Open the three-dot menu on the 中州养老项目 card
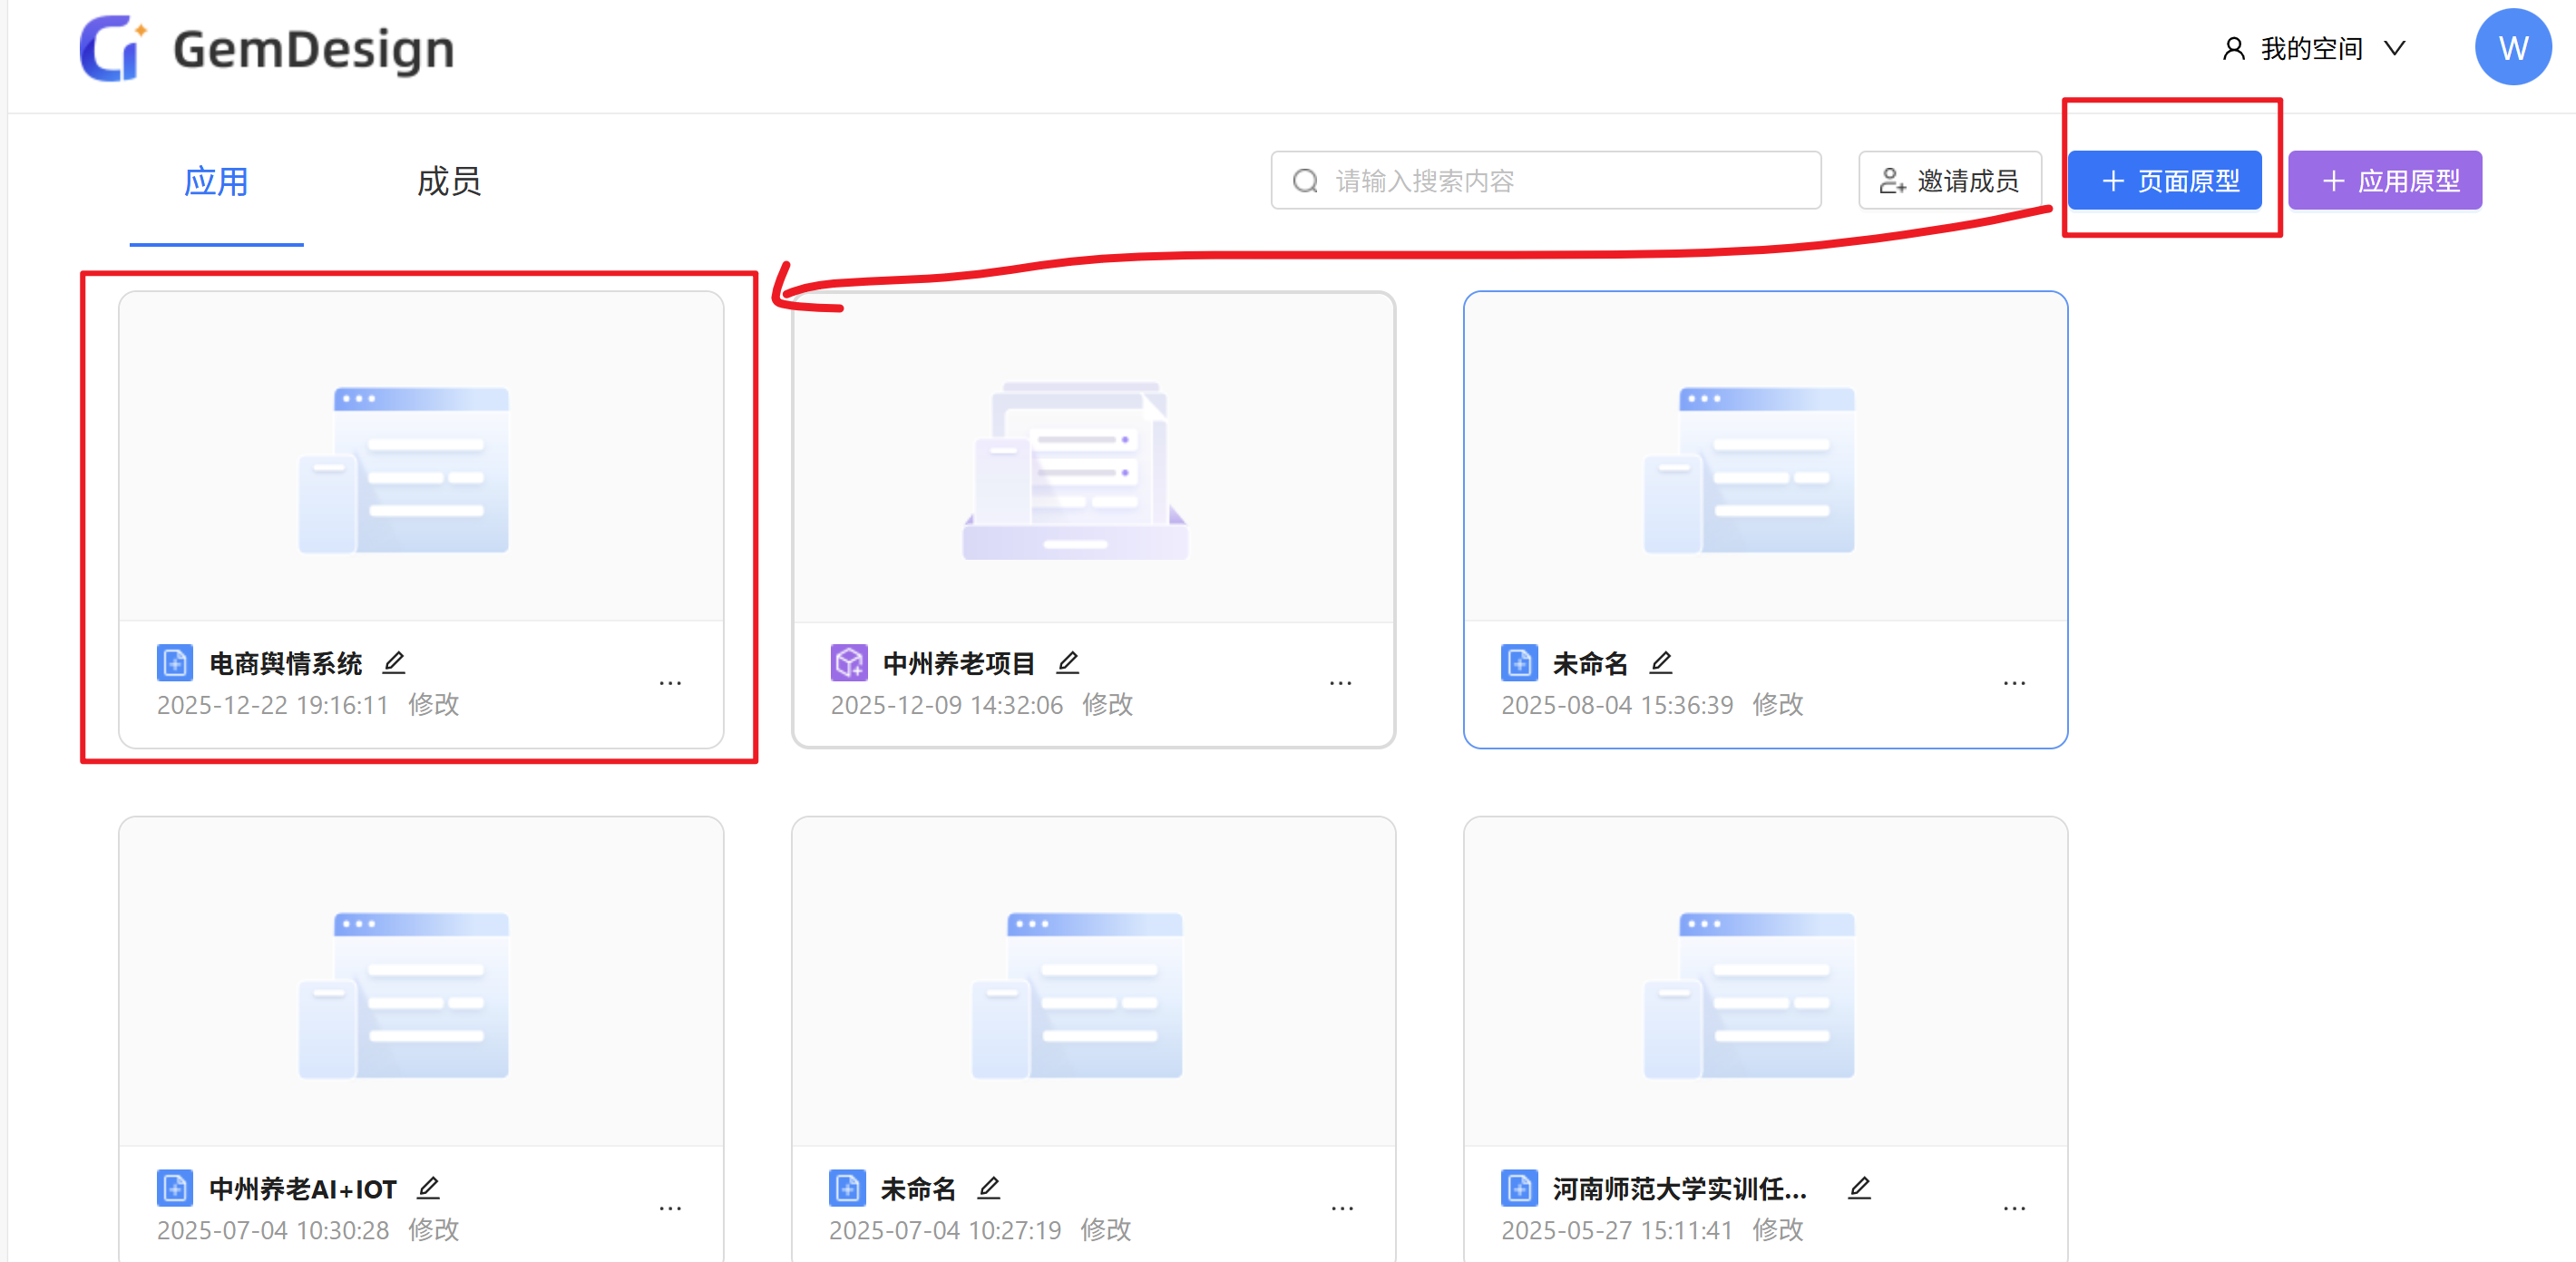The image size is (2576, 1262). tap(1340, 683)
